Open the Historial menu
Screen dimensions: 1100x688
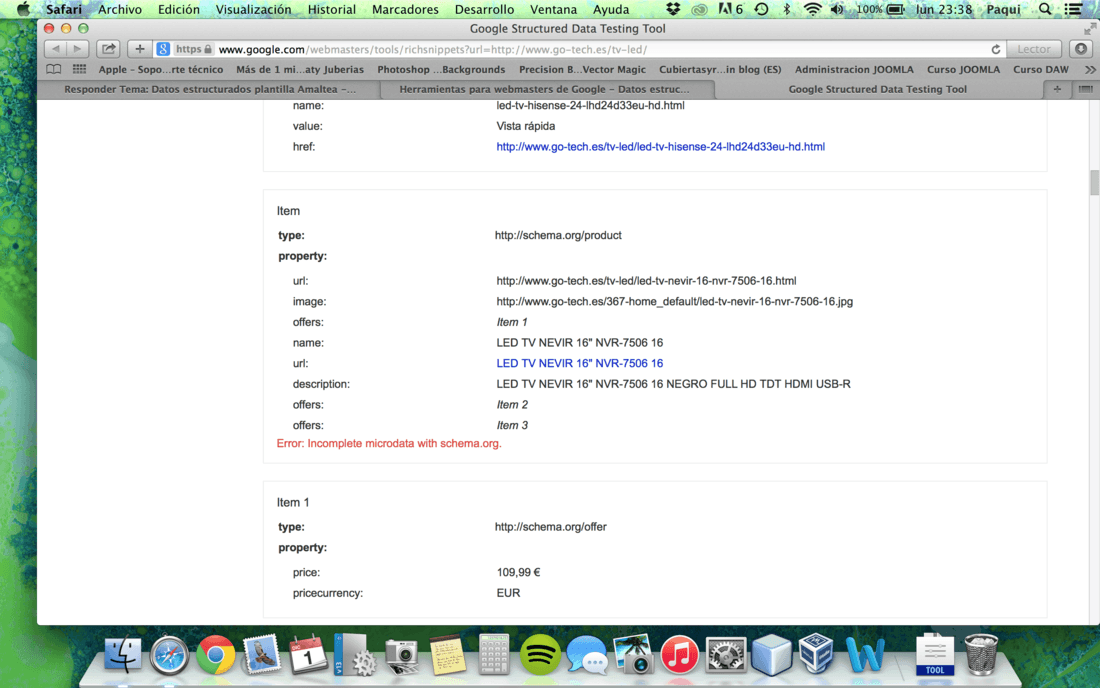(x=332, y=9)
